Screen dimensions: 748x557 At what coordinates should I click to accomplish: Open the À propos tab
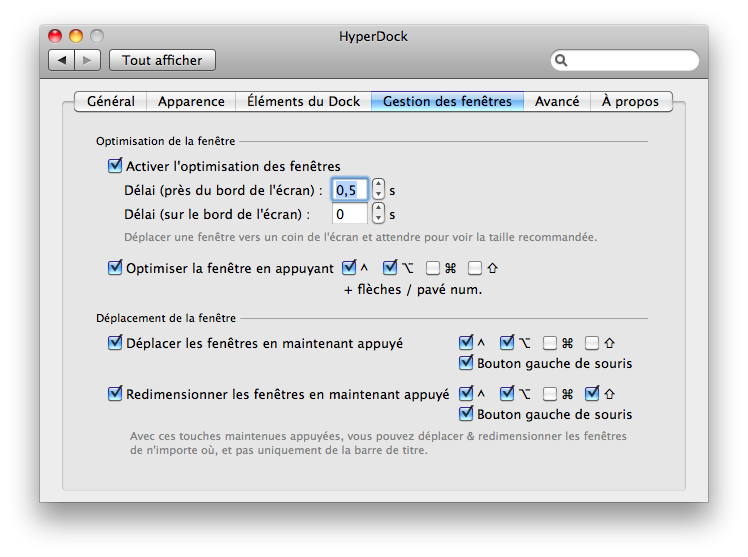pyautogui.click(x=630, y=101)
